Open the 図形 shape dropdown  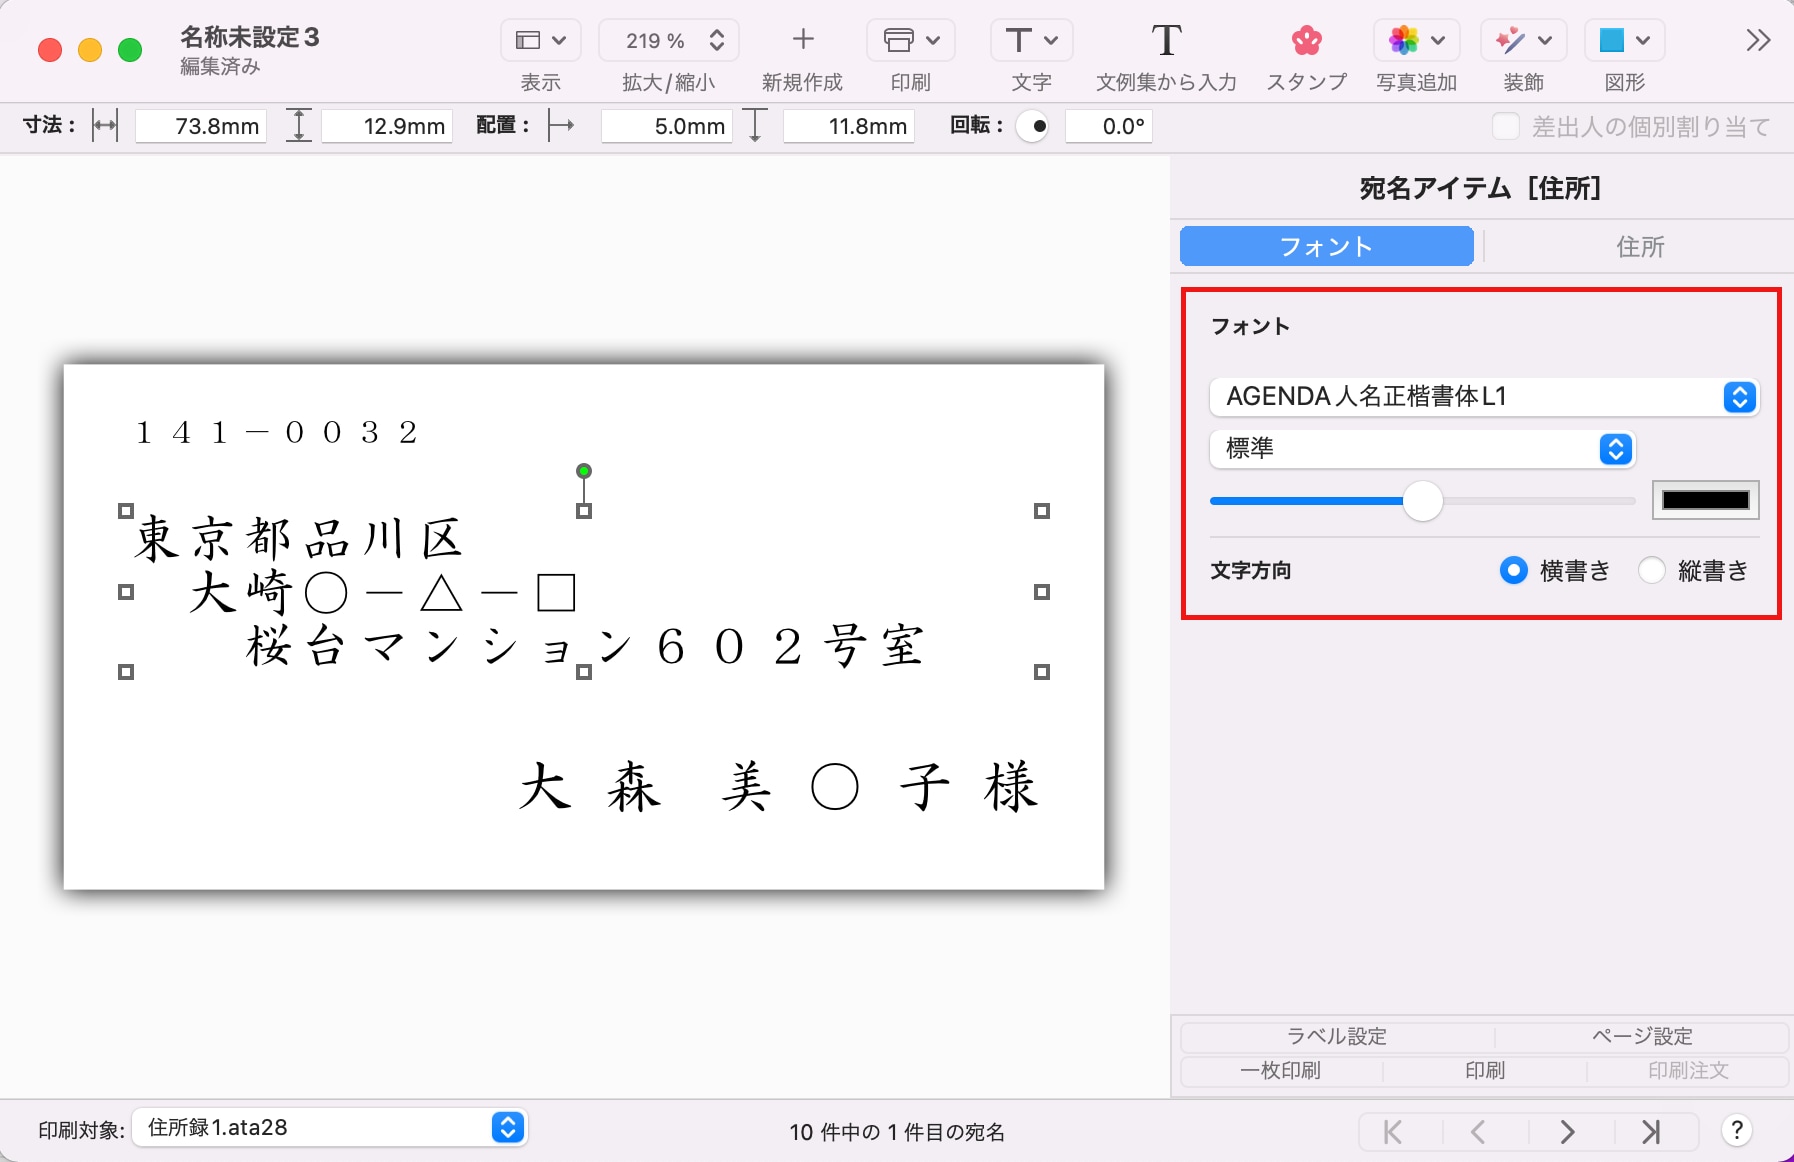tap(1624, 40)
